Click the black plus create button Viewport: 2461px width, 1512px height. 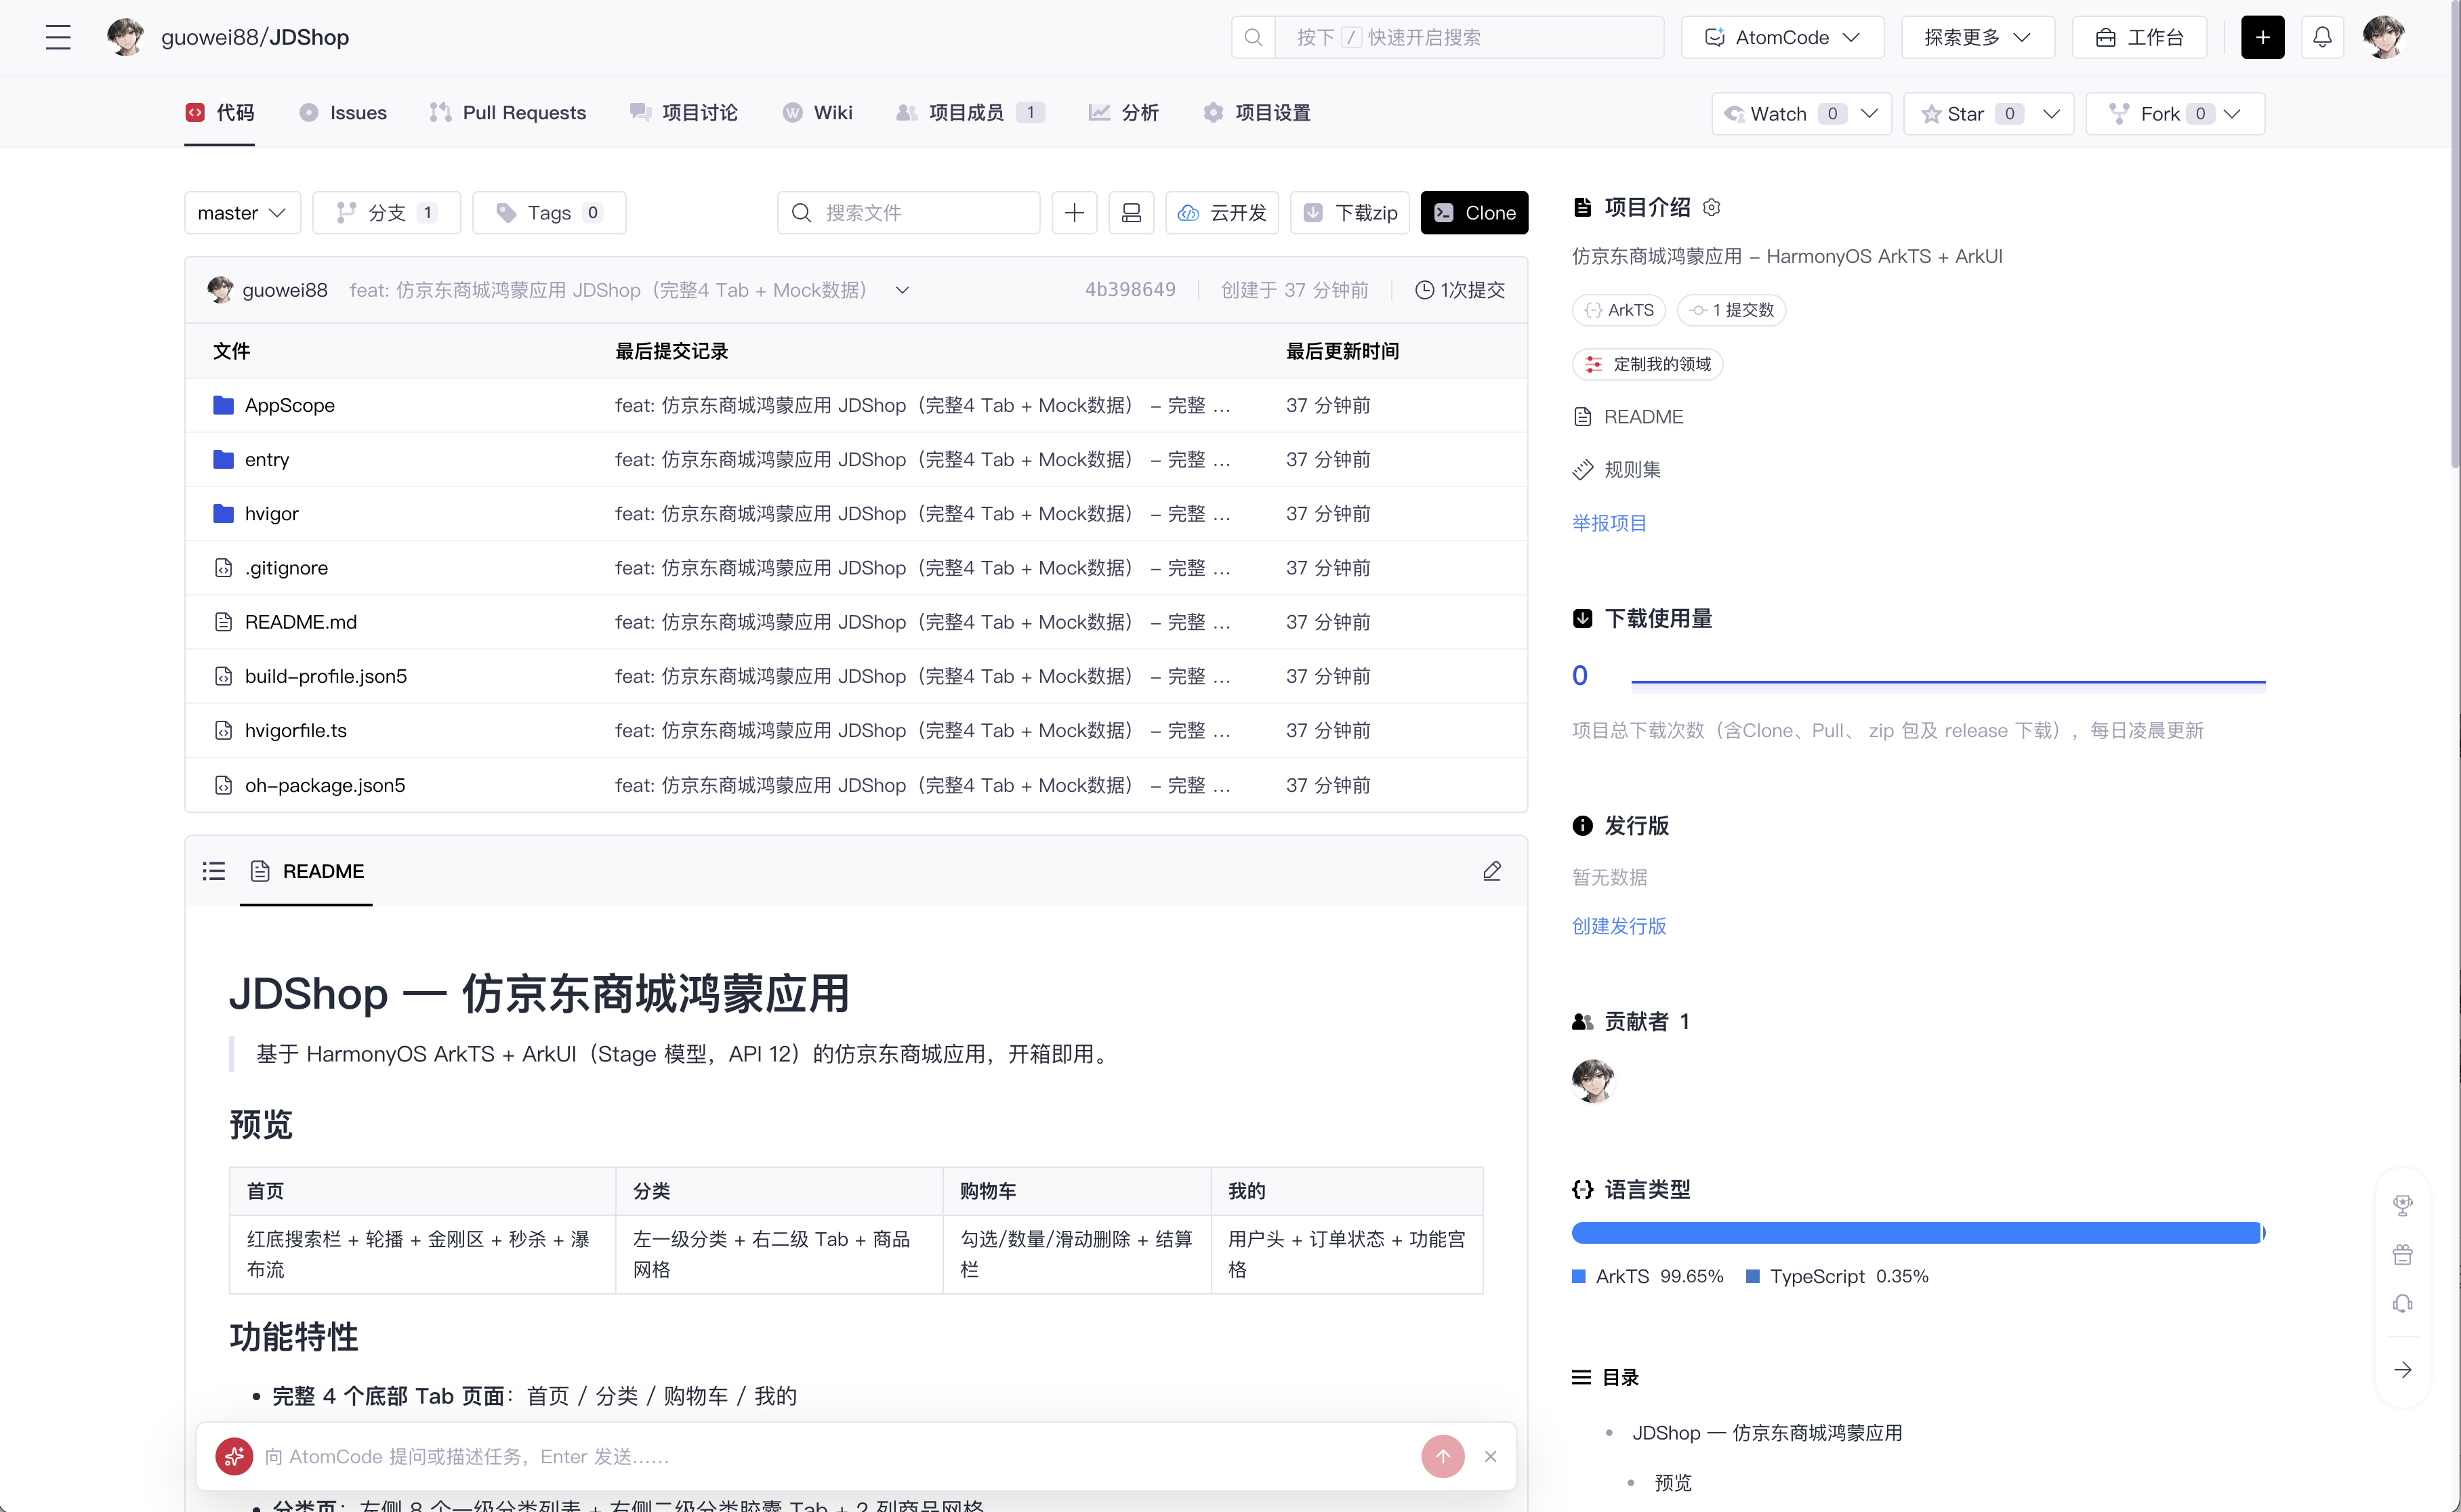coord(2262,37)
